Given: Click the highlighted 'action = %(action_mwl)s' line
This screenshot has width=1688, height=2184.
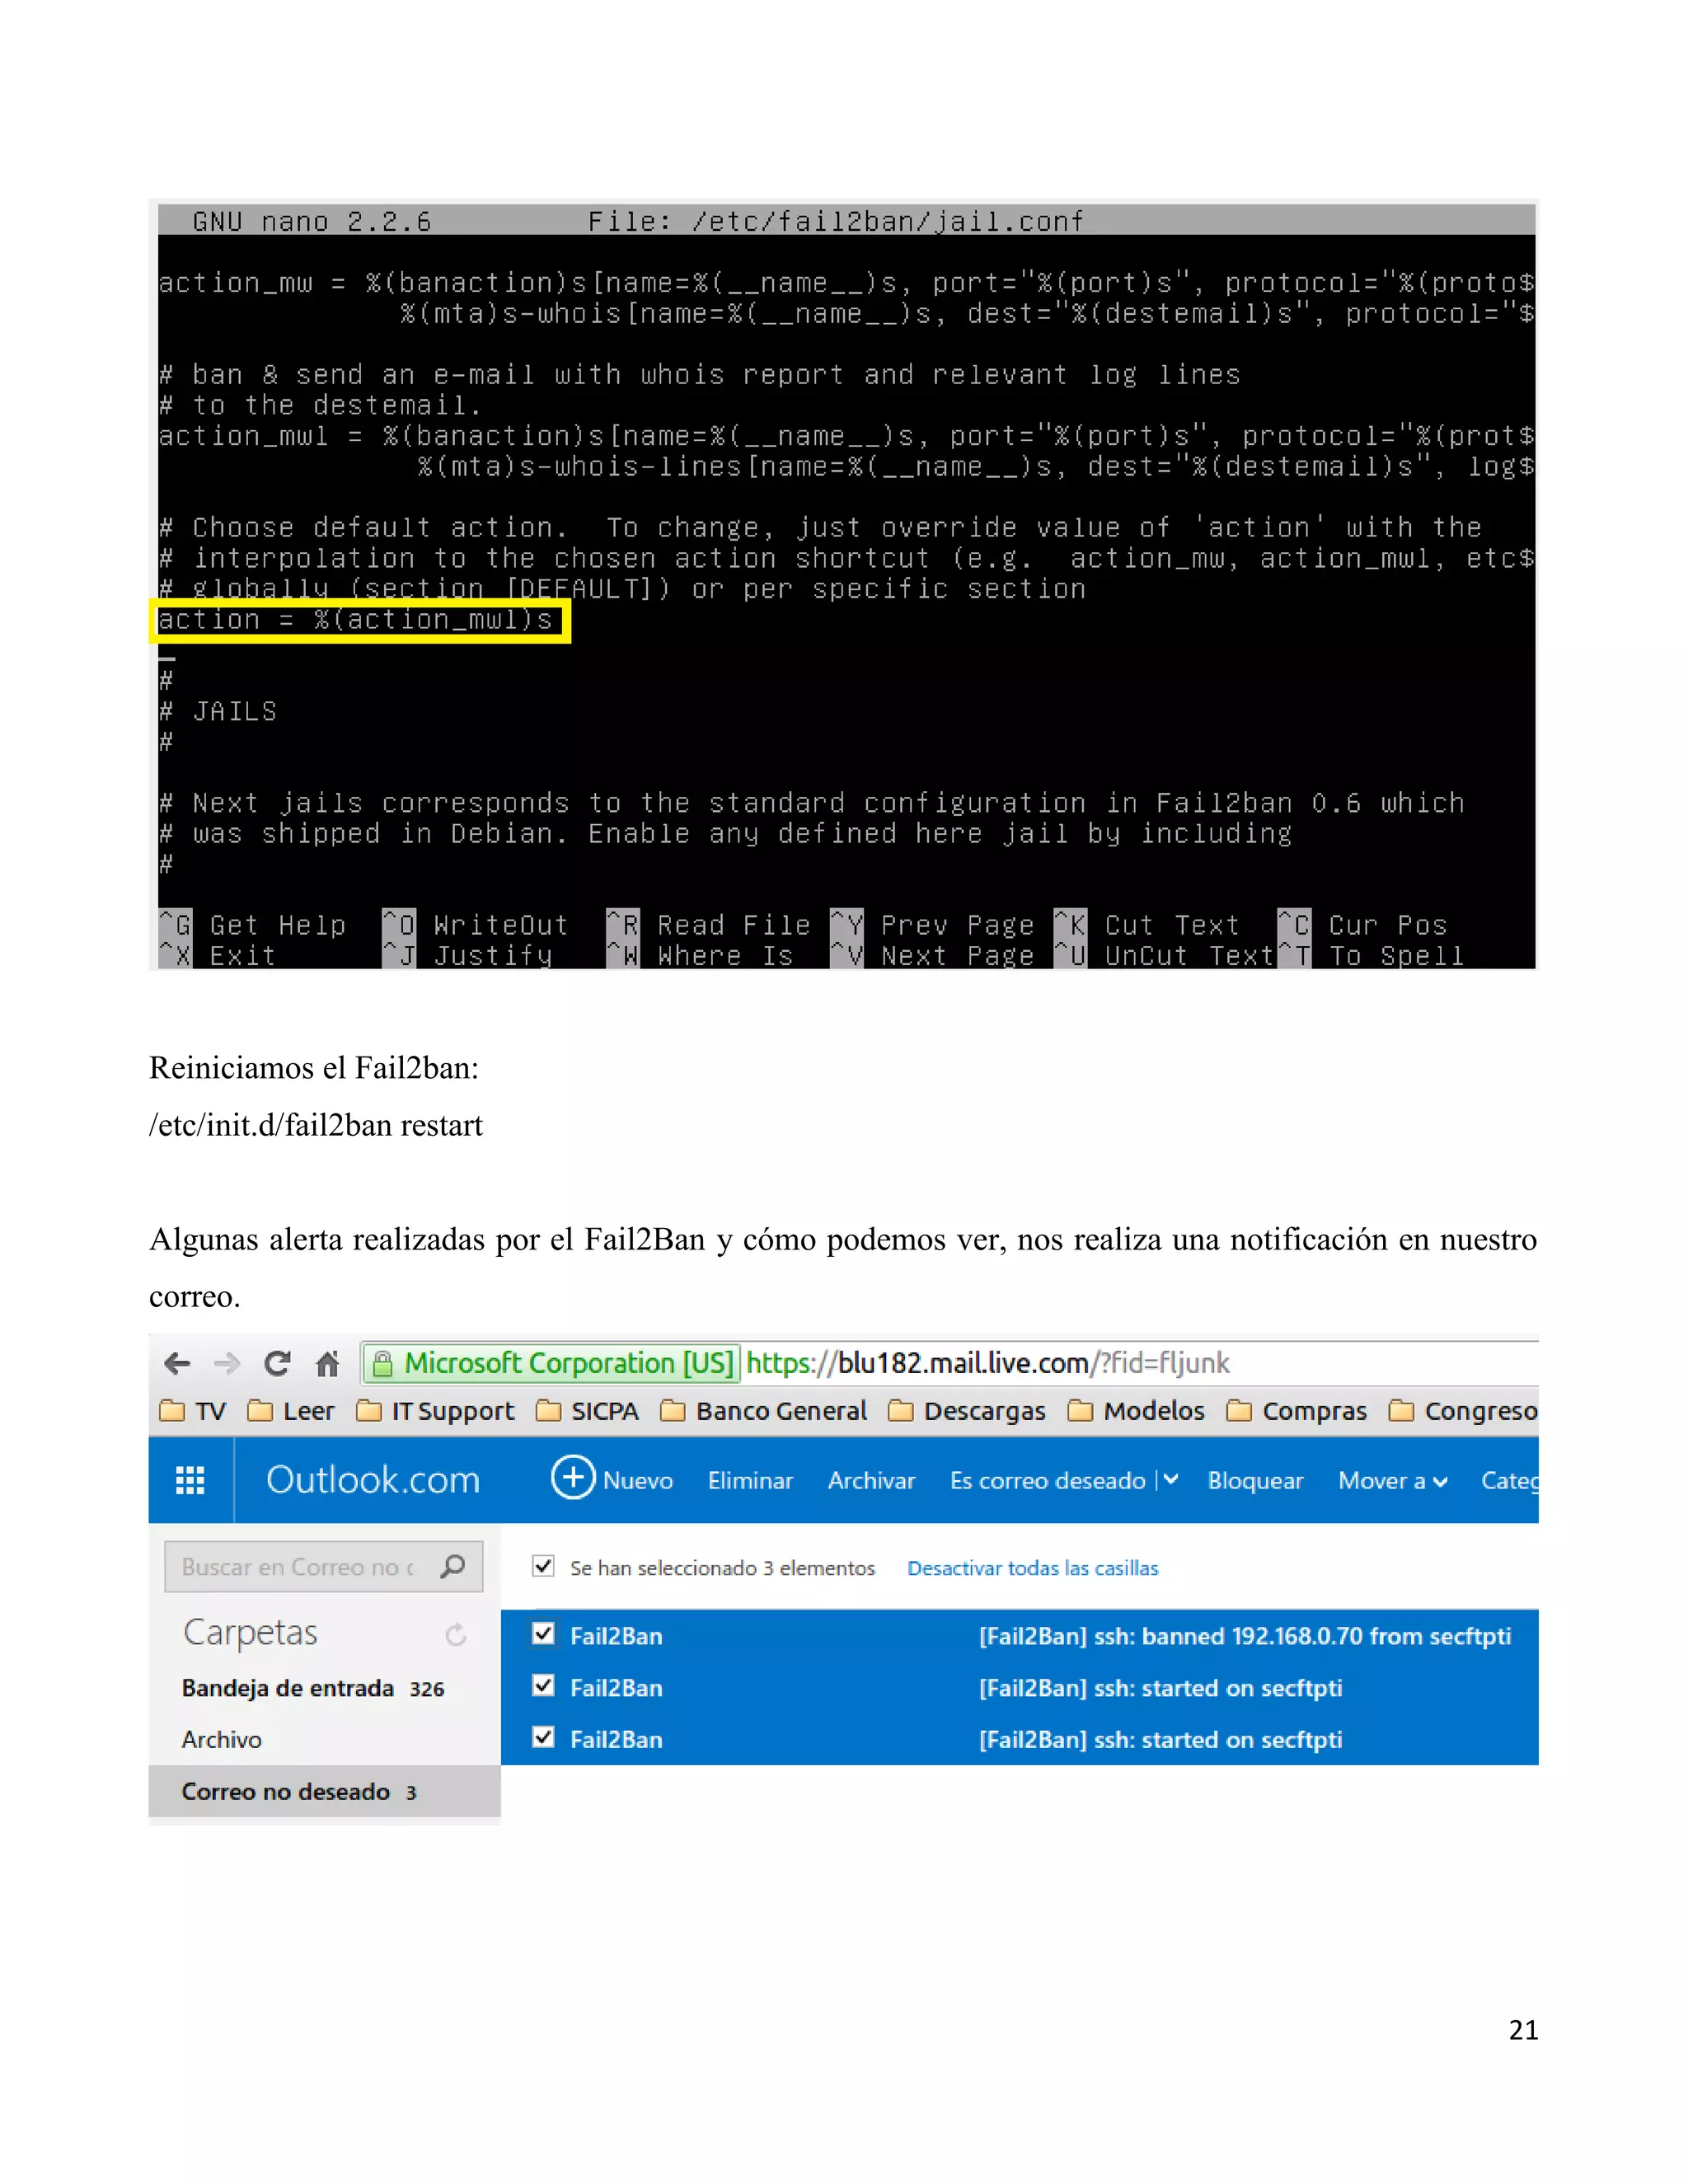Looking at the screenshot, I should coord(357,620).
